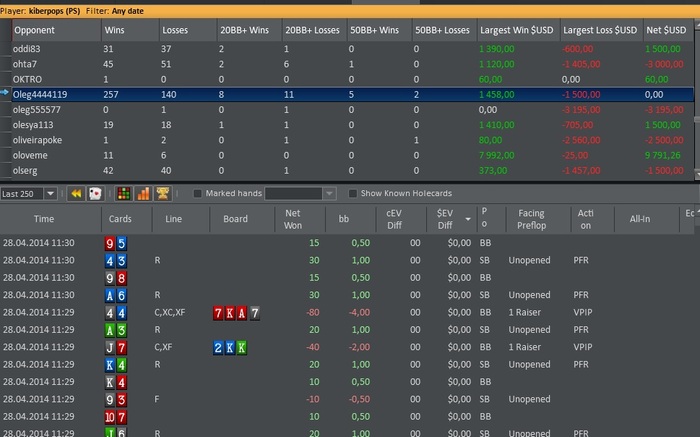Click the Line column header
This screenshot has width=700, height=437.
(x=181, y=219)
